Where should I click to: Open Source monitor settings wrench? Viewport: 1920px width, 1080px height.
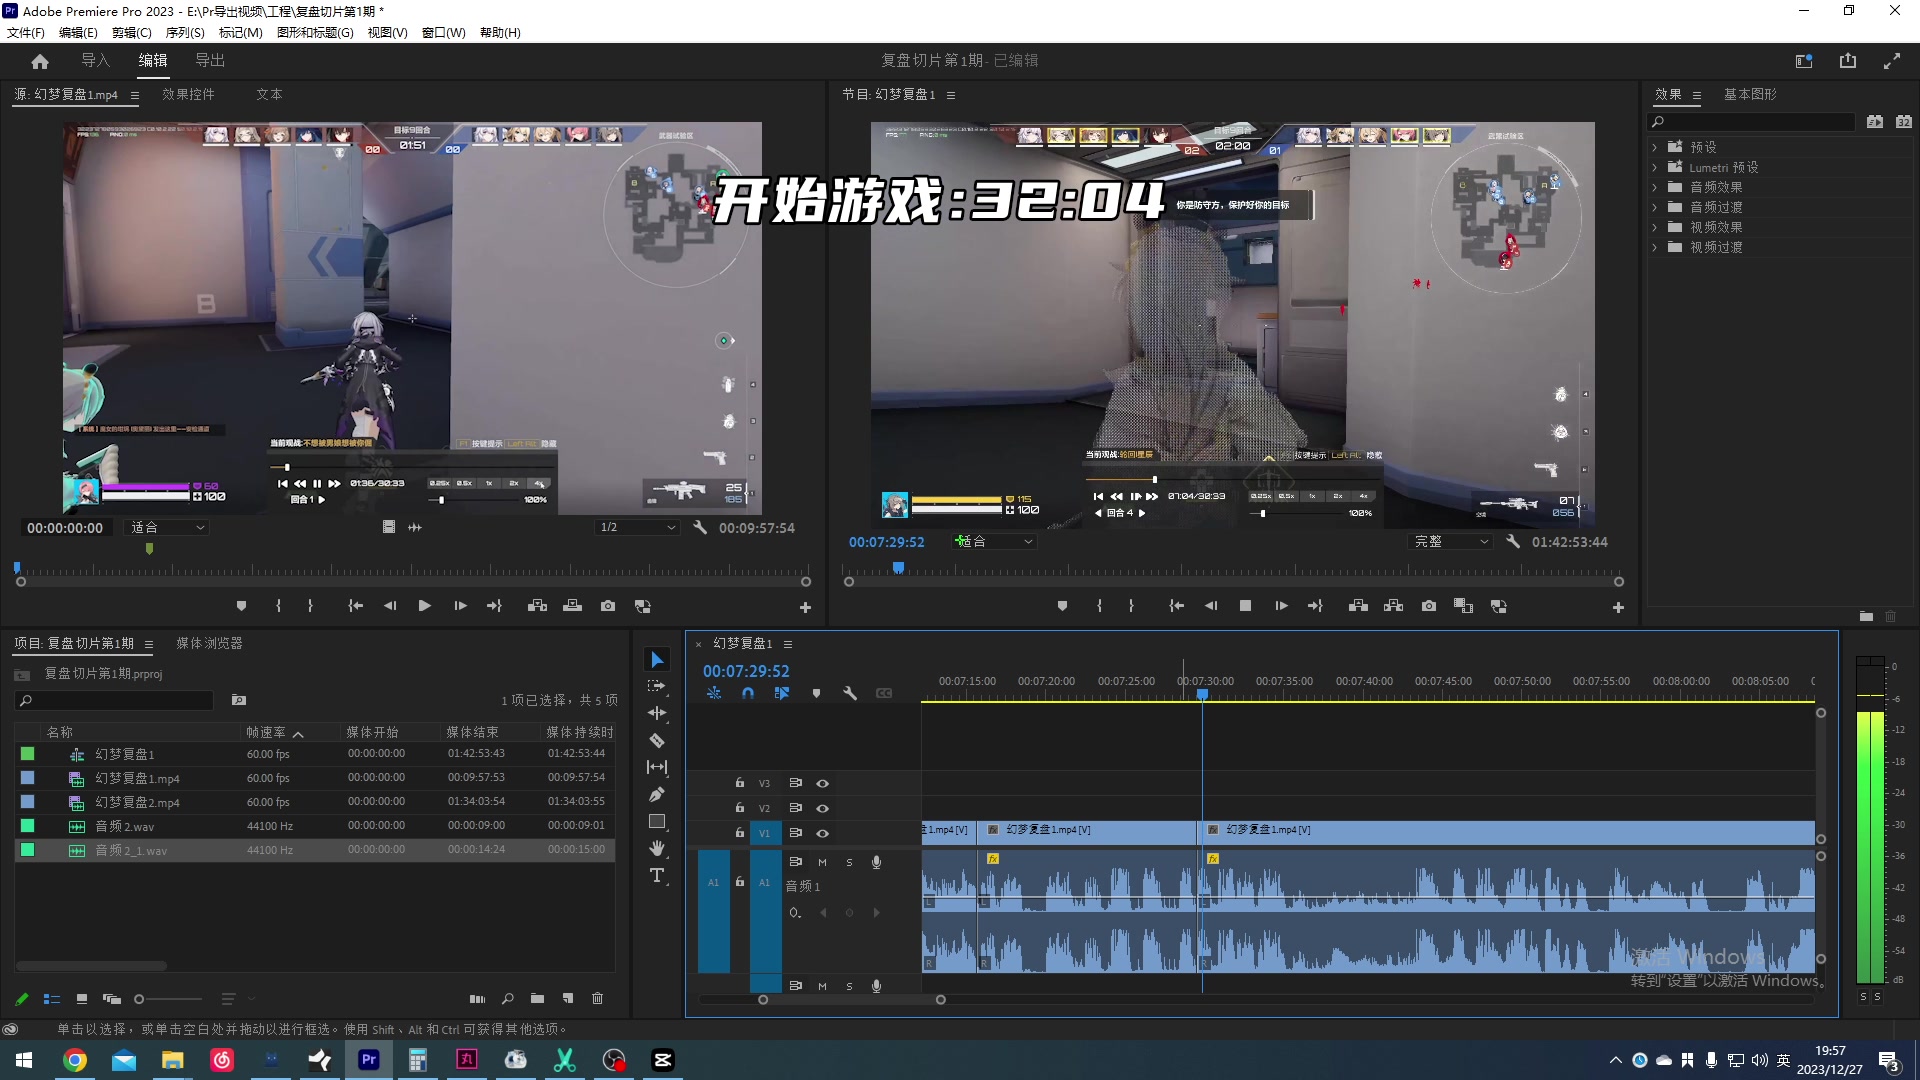[x=700, y=527]
